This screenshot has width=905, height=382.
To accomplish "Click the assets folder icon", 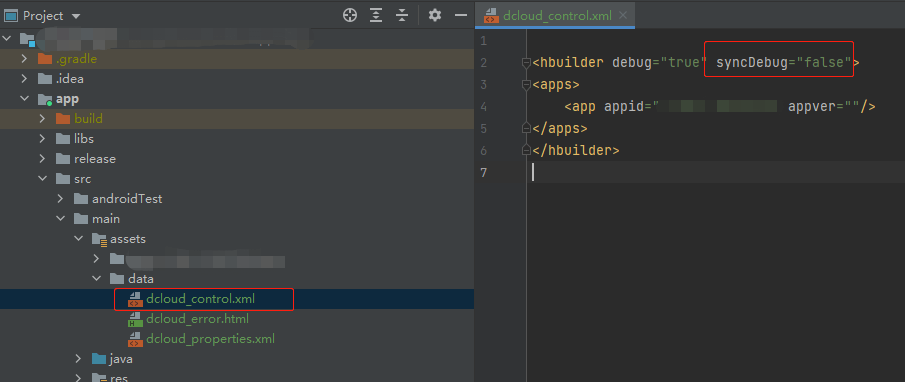I will tap(100, 239).
